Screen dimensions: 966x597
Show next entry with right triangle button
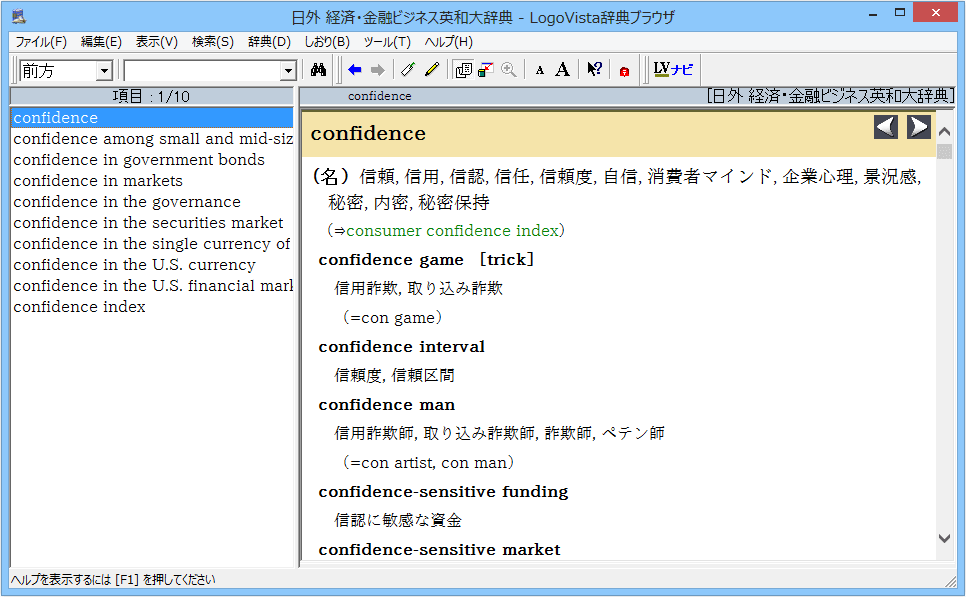[918, 127]
